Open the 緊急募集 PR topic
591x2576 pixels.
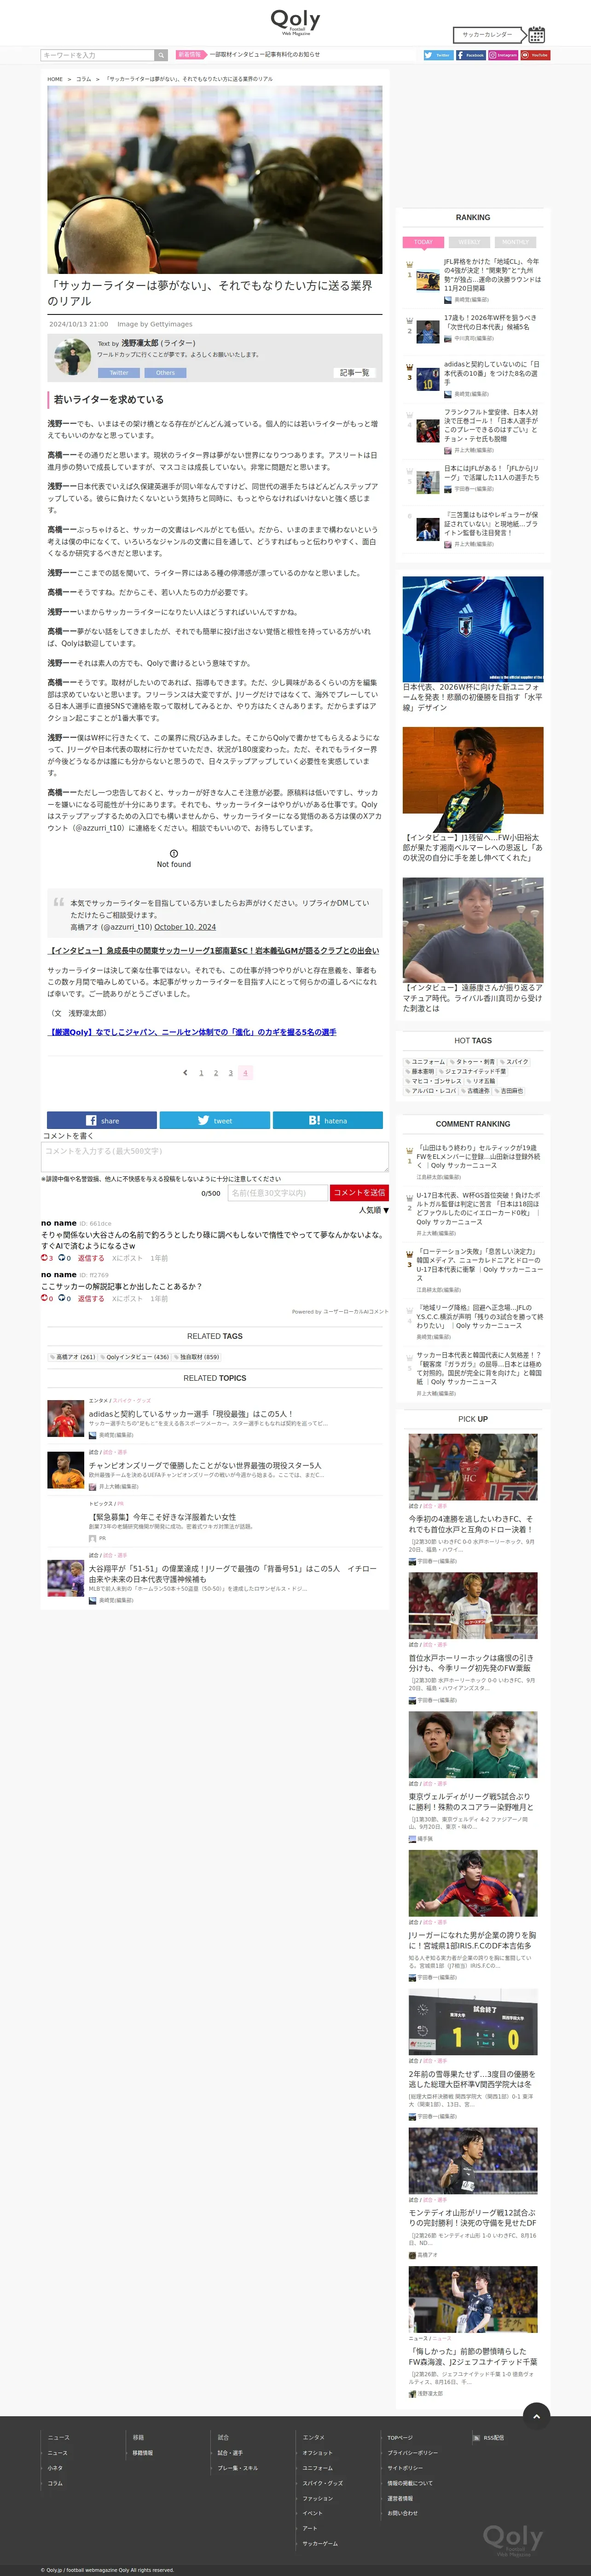pyautogui.click(x=163, y=1516)
